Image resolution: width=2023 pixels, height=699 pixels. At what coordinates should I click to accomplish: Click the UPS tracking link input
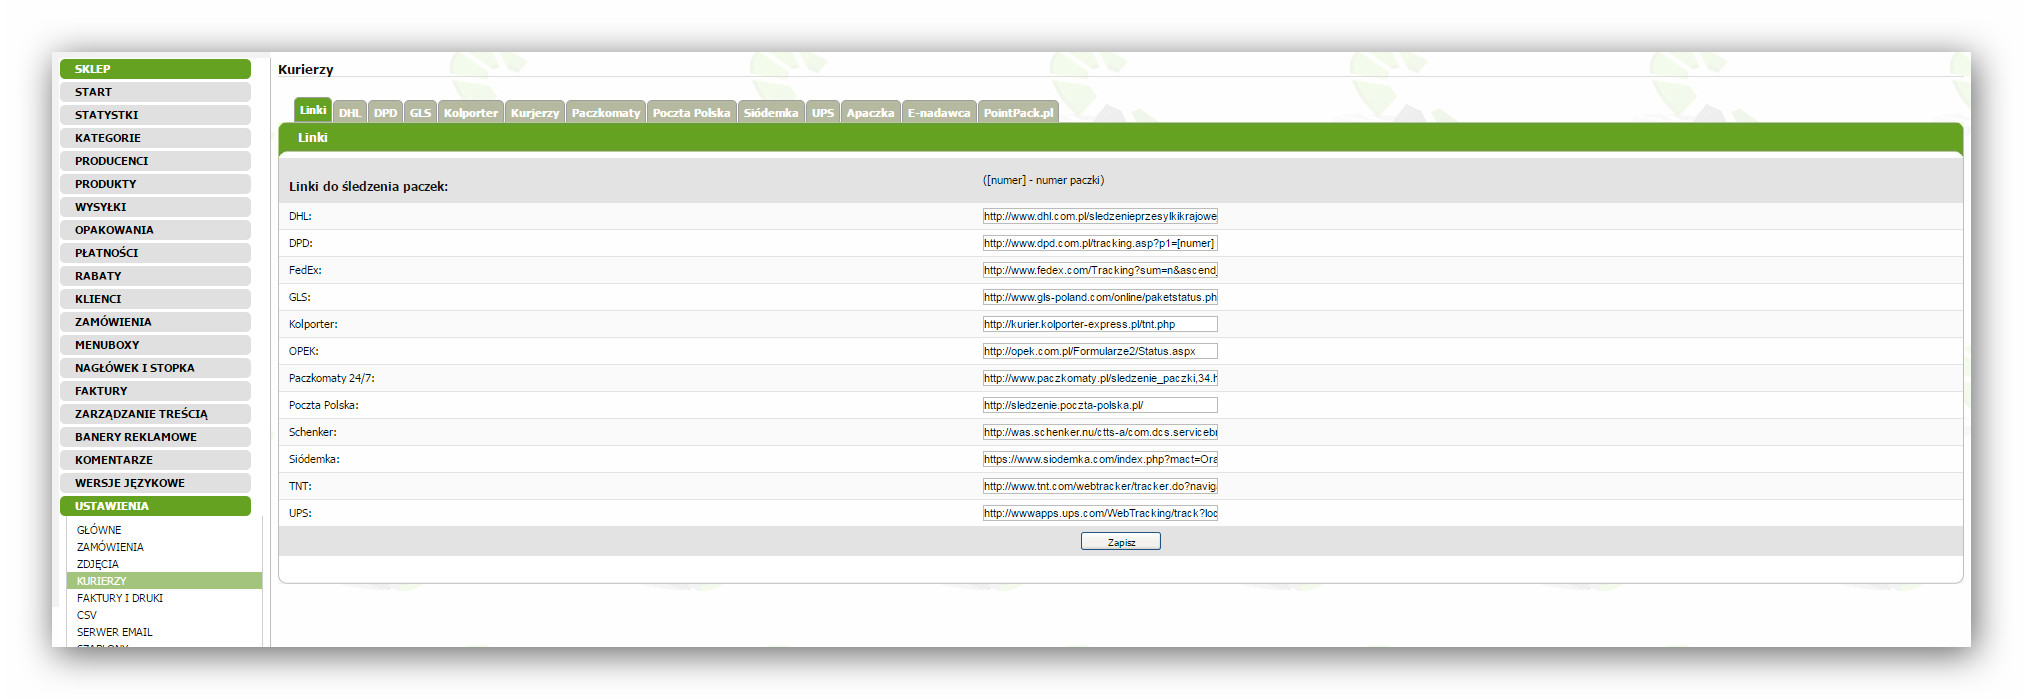click(1099, 514)
